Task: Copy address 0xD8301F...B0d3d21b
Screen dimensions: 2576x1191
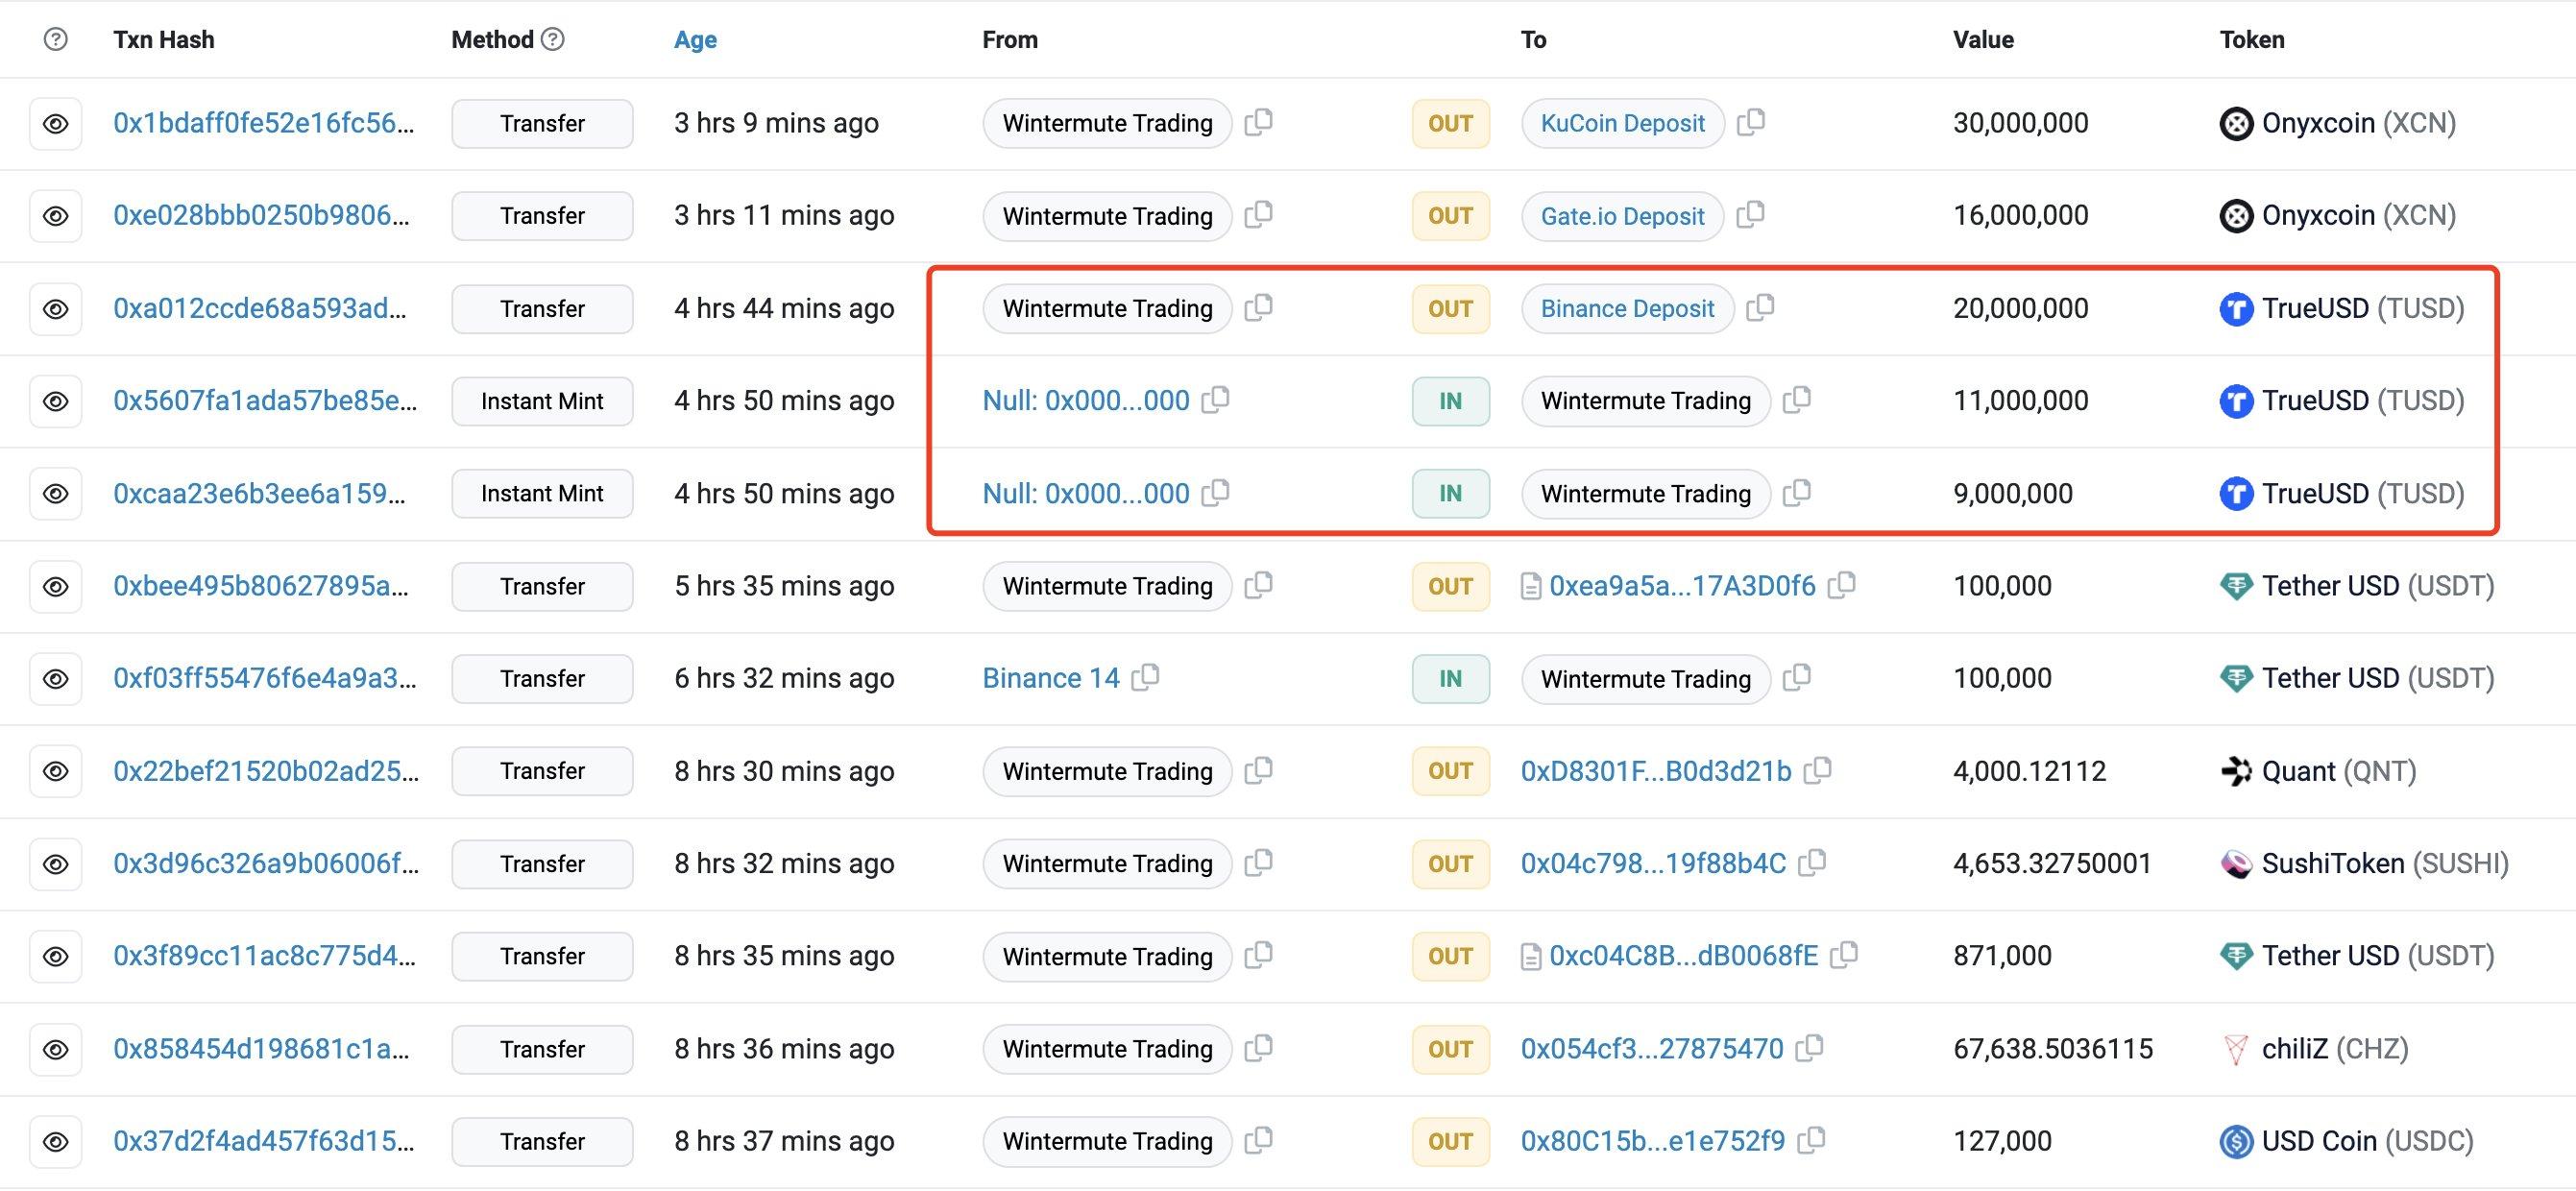Action: [1817, 770]
